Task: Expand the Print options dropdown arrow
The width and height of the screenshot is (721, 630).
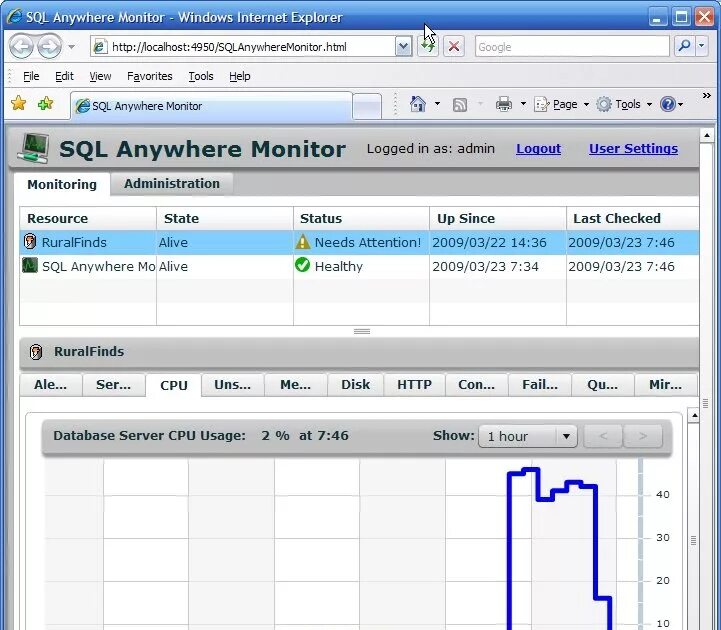Action: pyautogui.click(x=523, y=104)
